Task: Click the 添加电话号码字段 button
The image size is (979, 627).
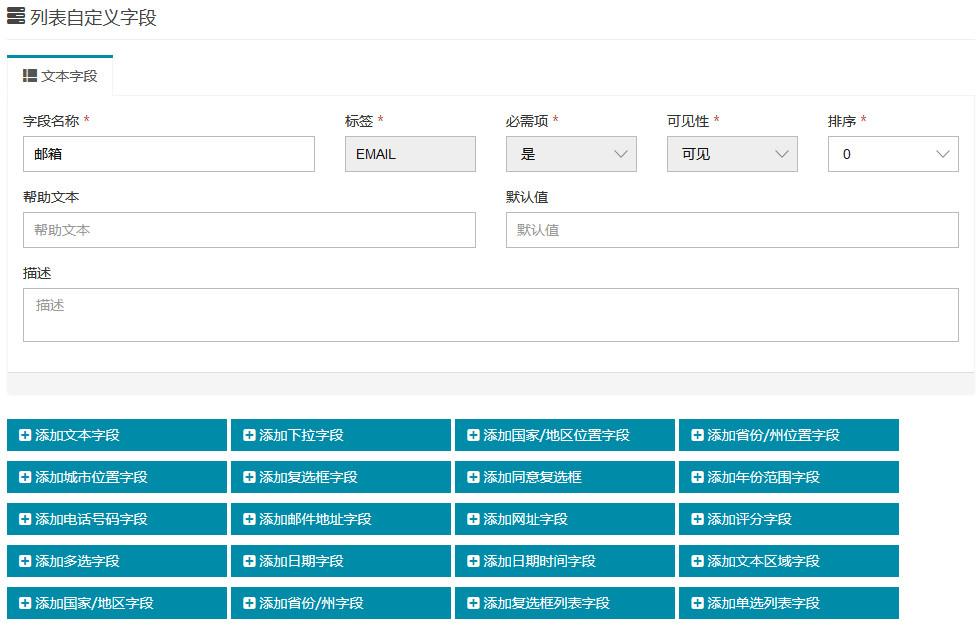Action: [x=117, y=519]
